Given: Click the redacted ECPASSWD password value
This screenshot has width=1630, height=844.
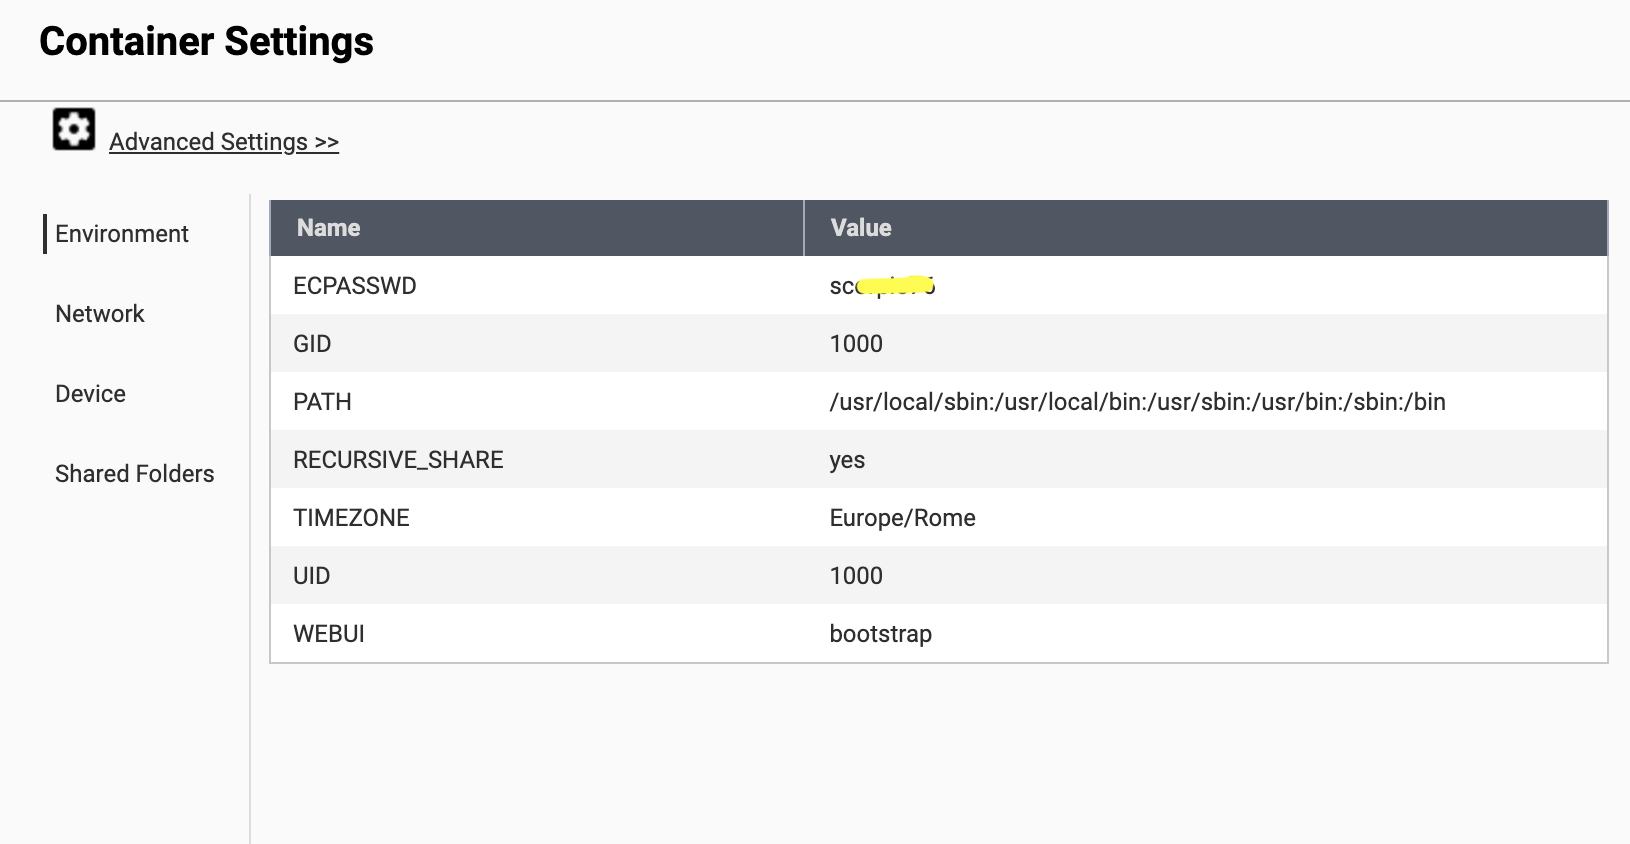Looking at the screenshot, I should tap(881, 286).
